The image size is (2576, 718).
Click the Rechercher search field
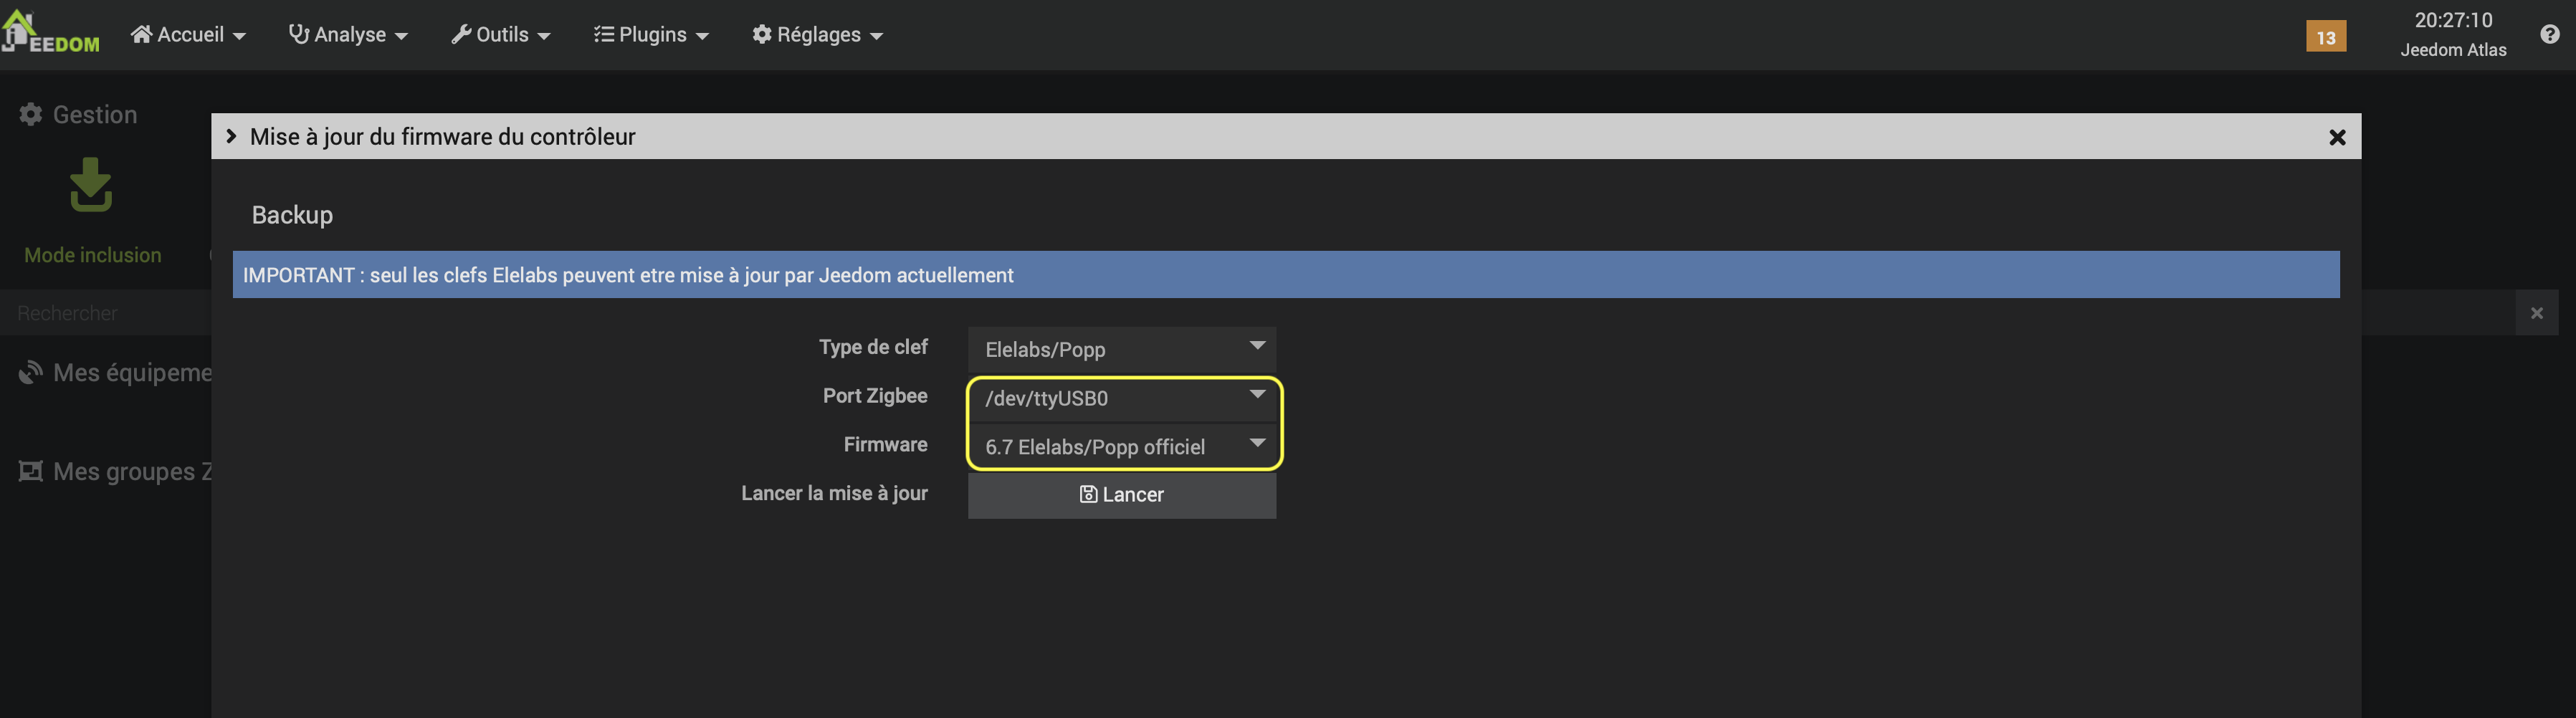point(105,313)
